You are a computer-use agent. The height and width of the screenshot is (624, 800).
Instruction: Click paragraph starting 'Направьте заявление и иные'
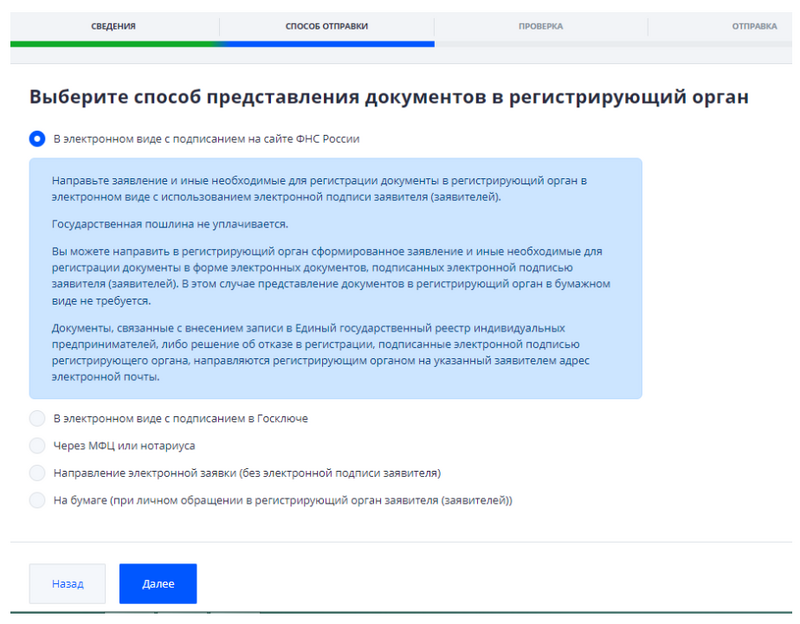point(319,189)
